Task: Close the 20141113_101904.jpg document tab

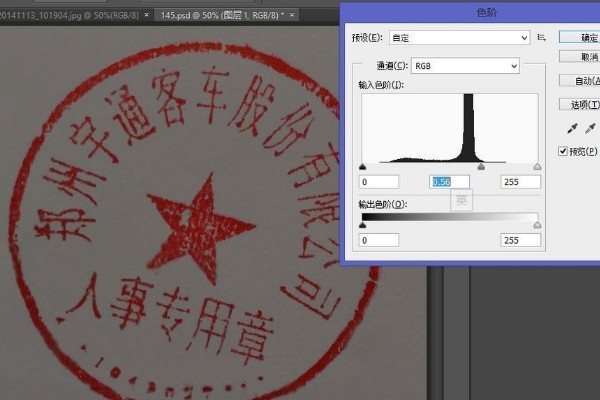Action: pos(148,16)
